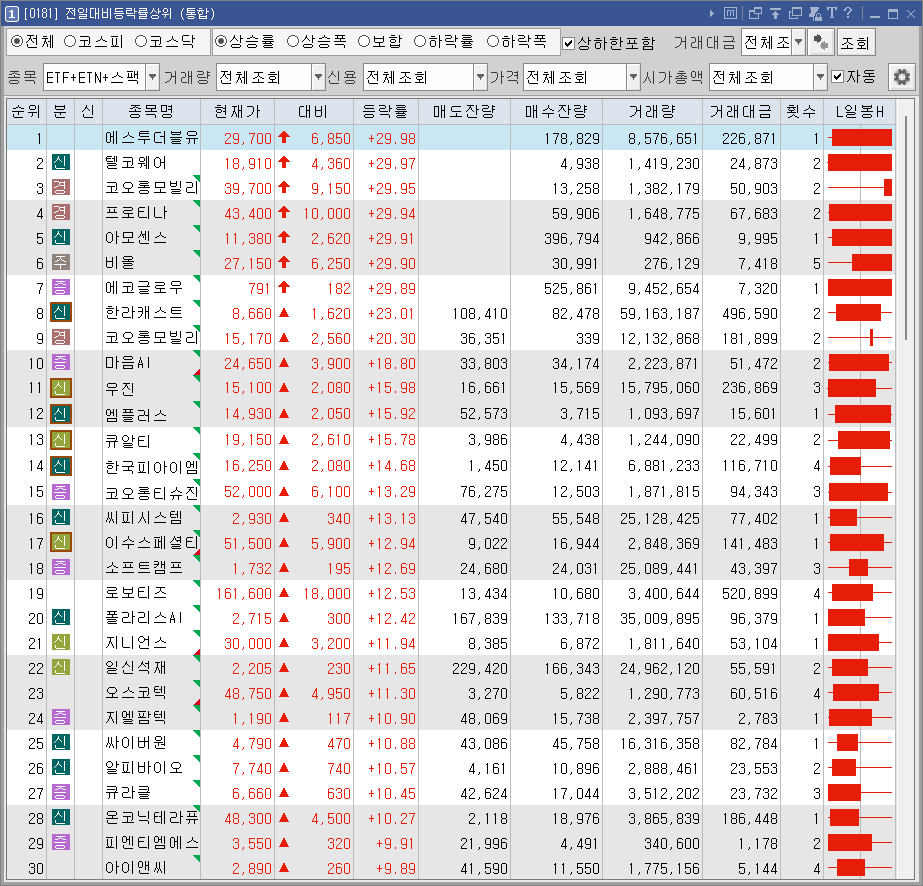Open the 신용 전체조회 dropdown
The image size is (923, 886).
coord(480,77)
